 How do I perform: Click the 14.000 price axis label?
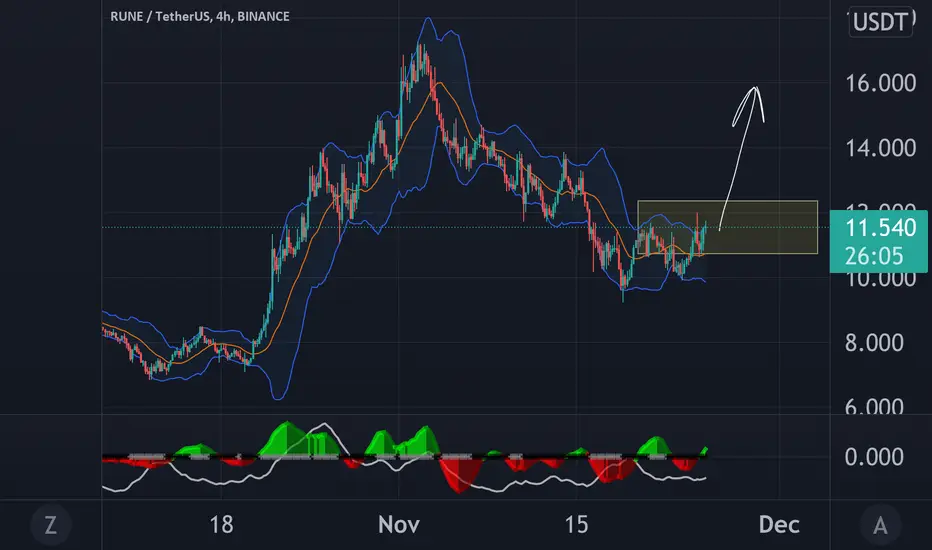(x=880, y=148)
